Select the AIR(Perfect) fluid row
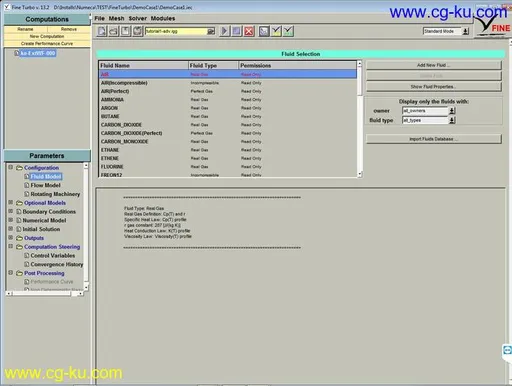Image resolution: width=512 pixels, height=386 pixels. 228,91
